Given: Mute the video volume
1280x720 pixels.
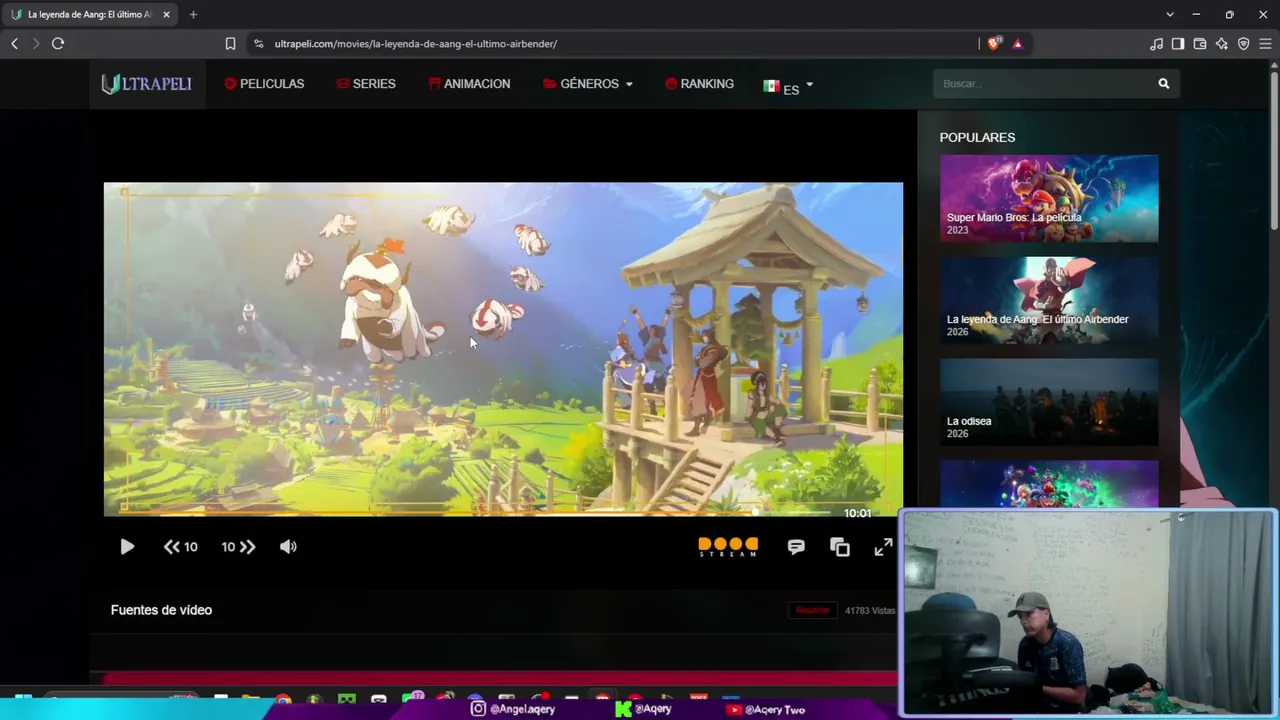Looking at the screenshot, I should click(288, 547).
